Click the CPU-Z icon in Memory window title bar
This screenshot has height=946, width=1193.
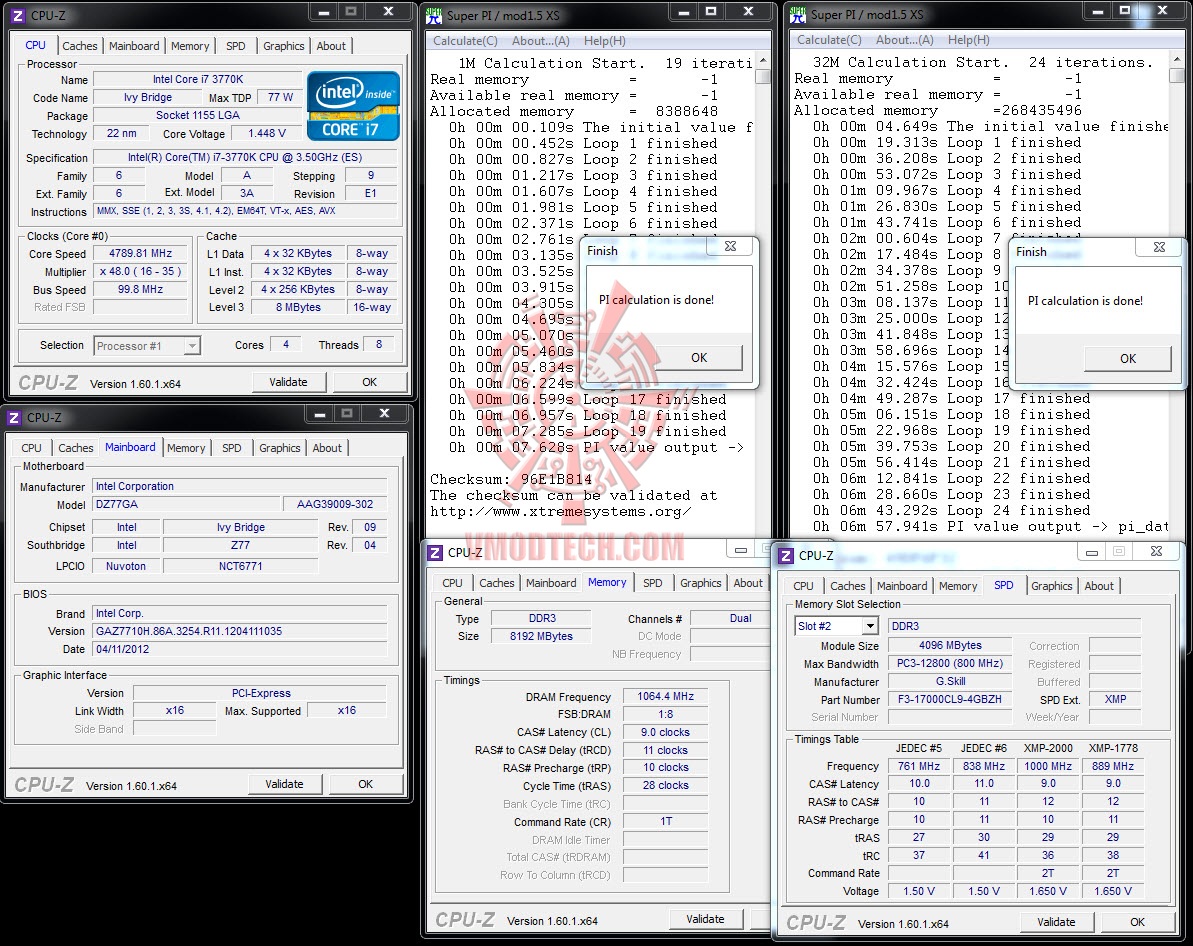tap(434, 553)
